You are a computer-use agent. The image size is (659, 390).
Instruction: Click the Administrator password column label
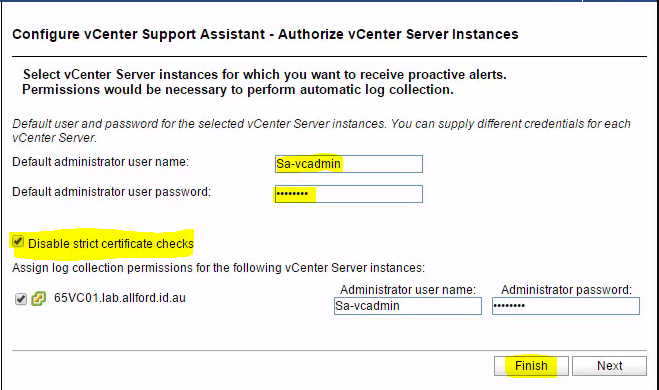click(x=566, y=290)
